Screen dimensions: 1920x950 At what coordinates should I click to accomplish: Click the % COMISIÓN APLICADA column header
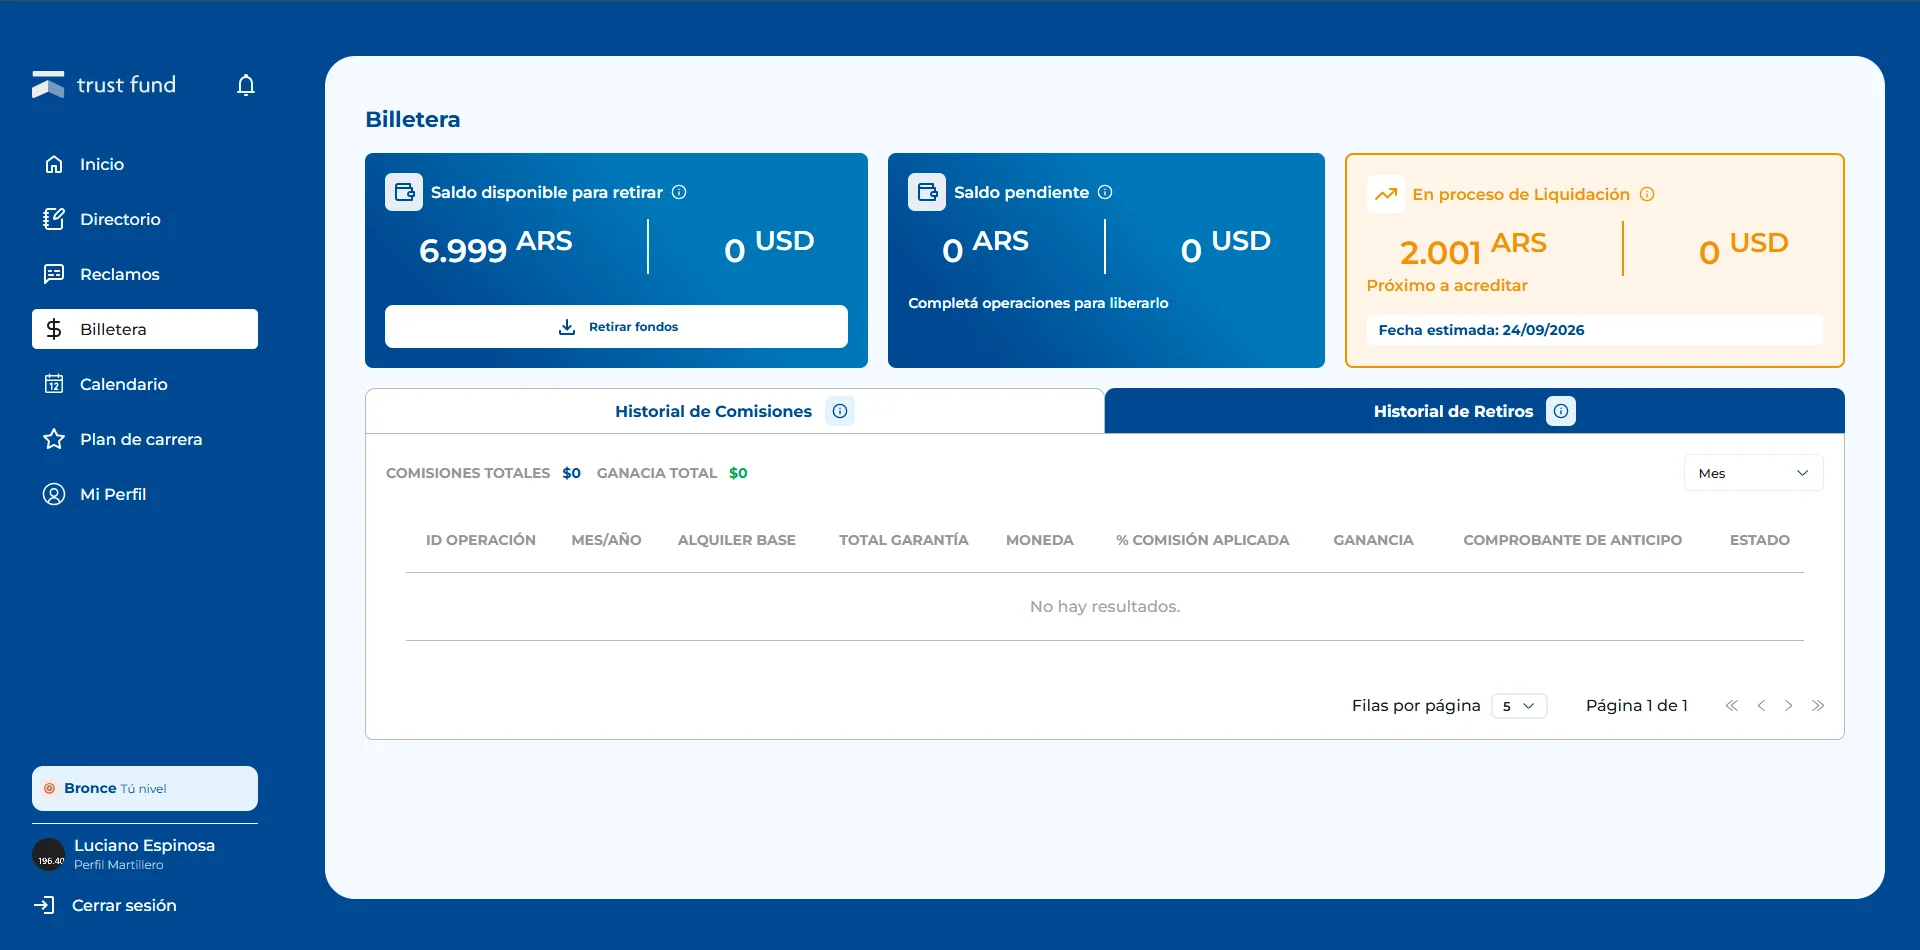(x=1202, y=540)
